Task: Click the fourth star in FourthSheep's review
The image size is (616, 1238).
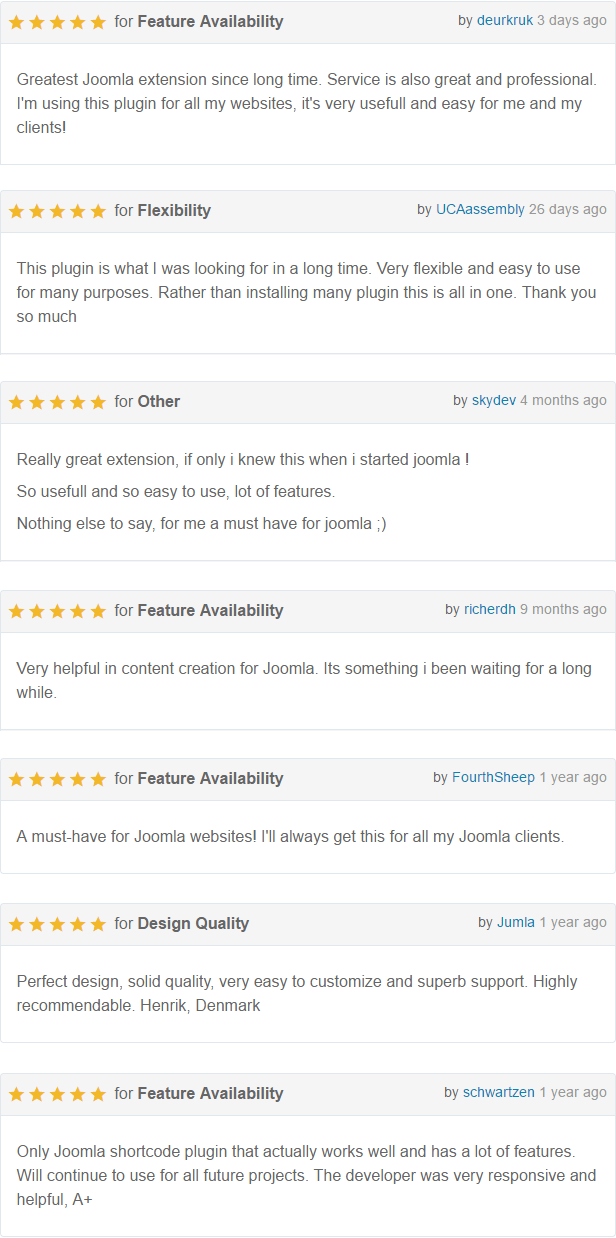Action: coord(78,779)
